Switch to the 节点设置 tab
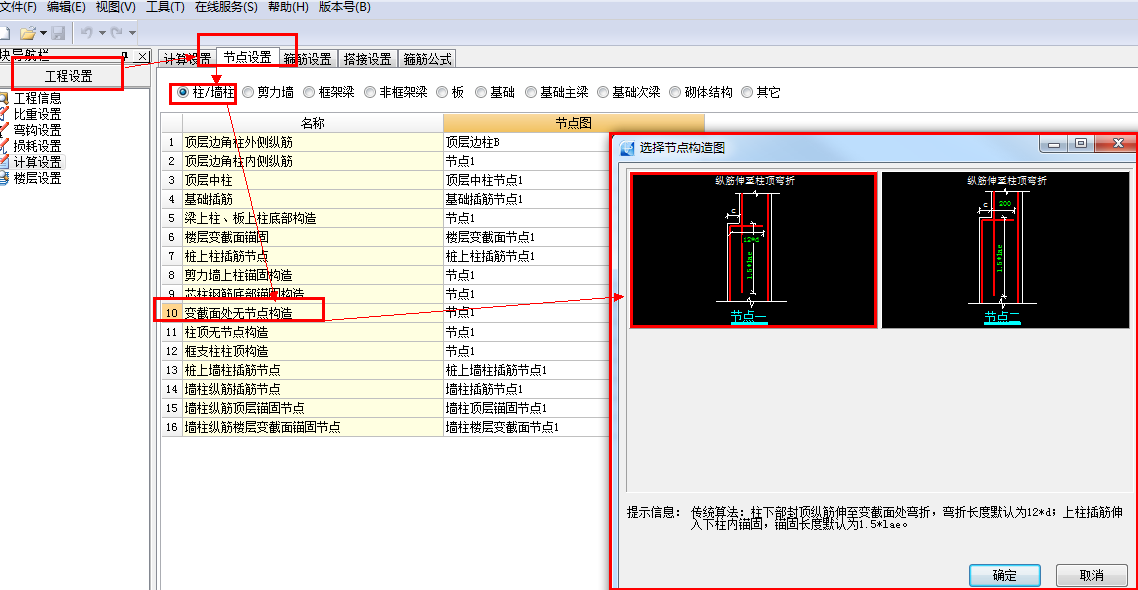This screenshot has height=590, width=1138. 247,57
